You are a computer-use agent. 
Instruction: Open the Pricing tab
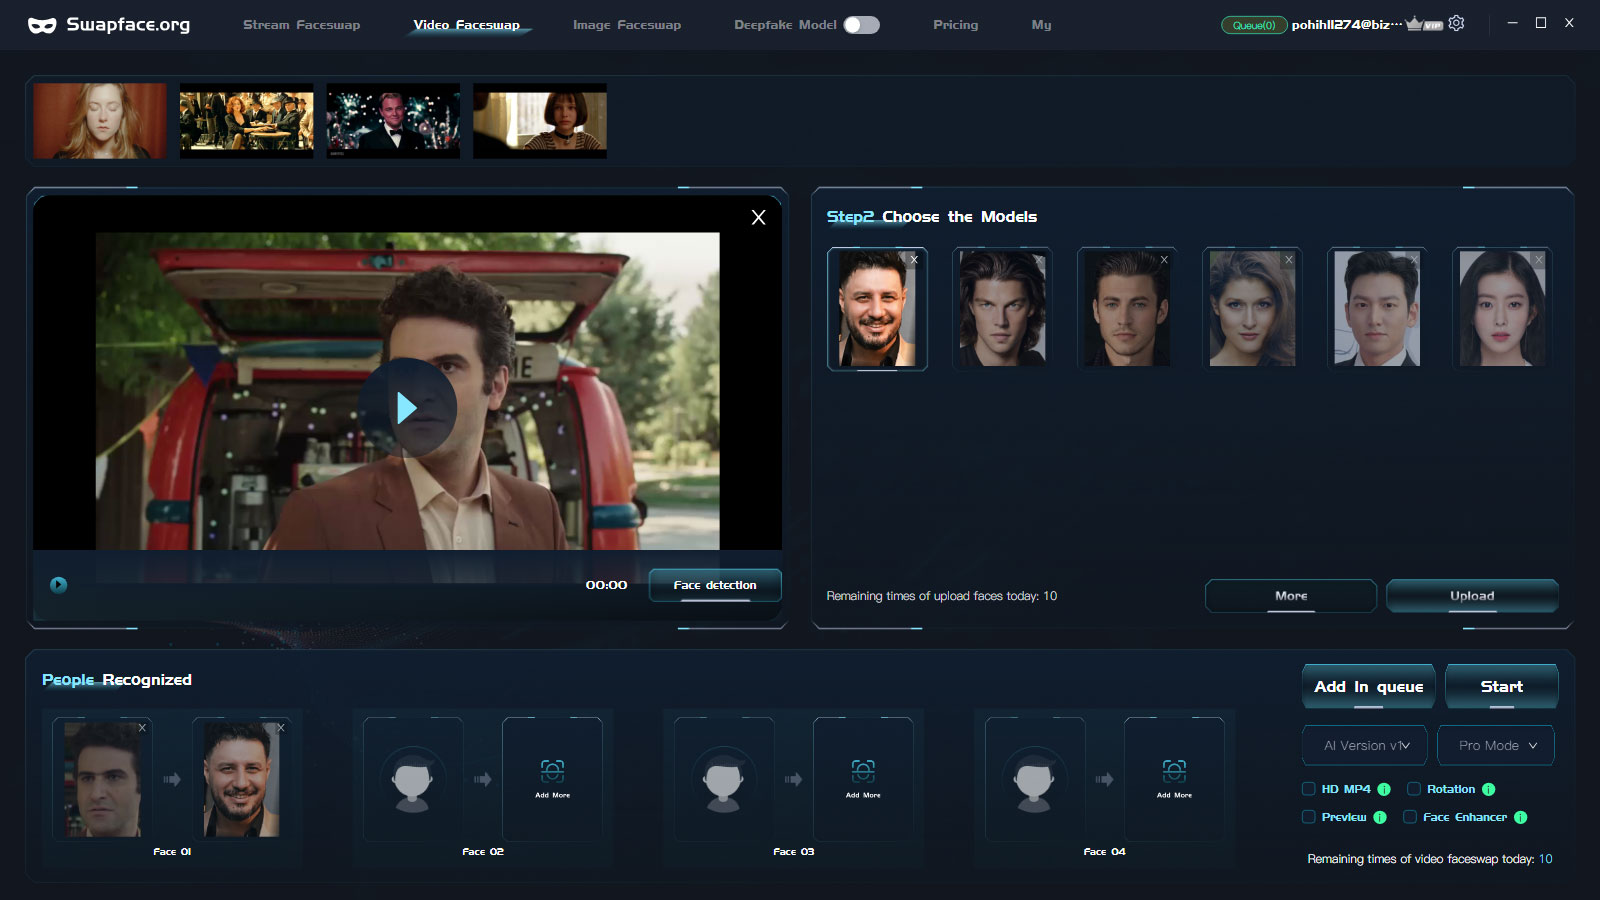pos(955,25)
